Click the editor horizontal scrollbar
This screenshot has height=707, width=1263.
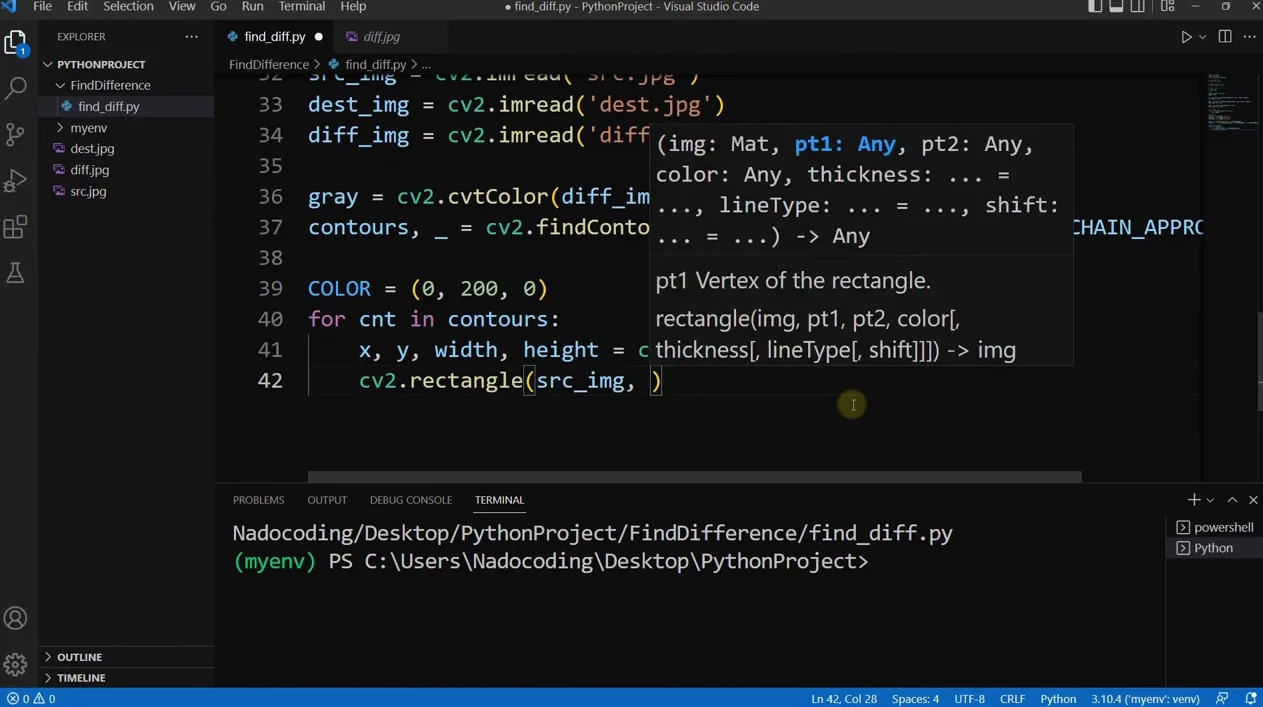coord(695,477)
